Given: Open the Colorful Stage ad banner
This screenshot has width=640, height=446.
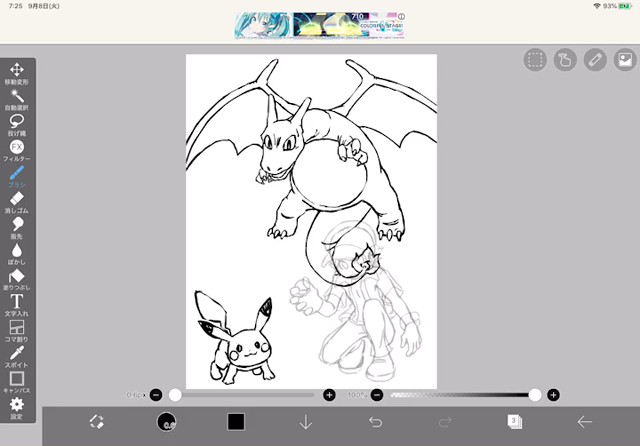Looking at the screenshot, I should [320, 25].
